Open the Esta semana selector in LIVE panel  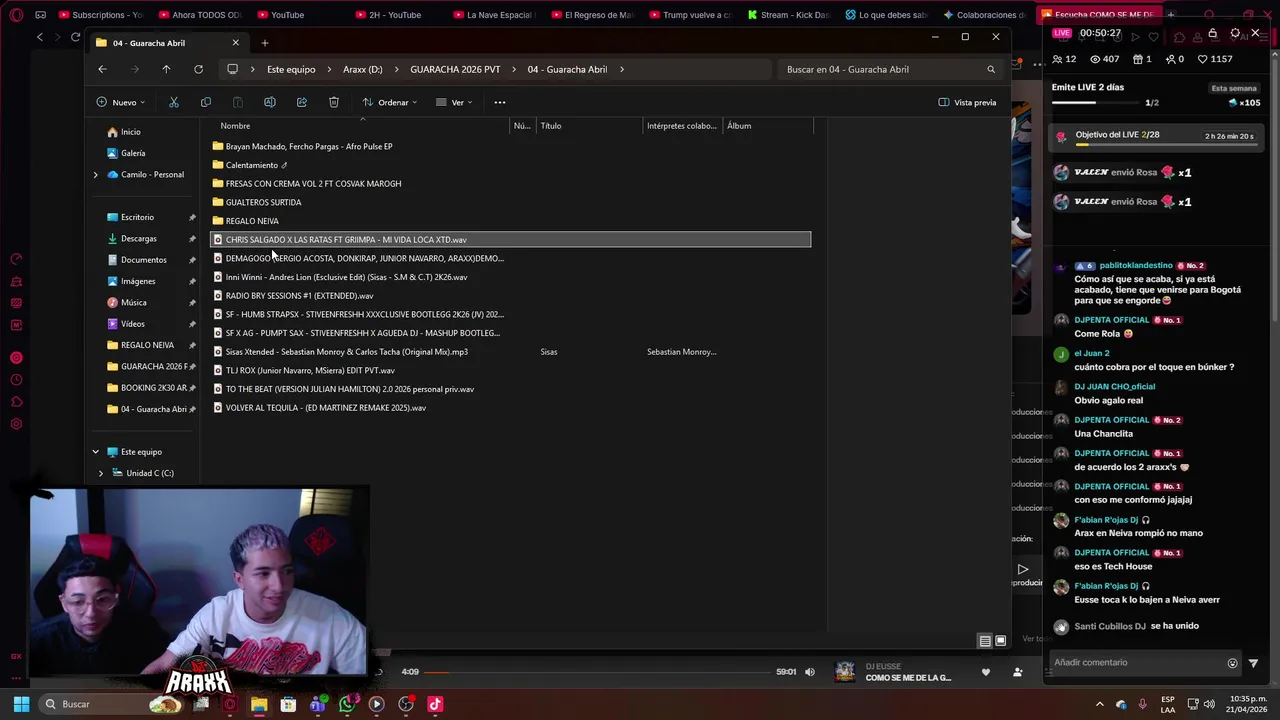[1234, 88]
